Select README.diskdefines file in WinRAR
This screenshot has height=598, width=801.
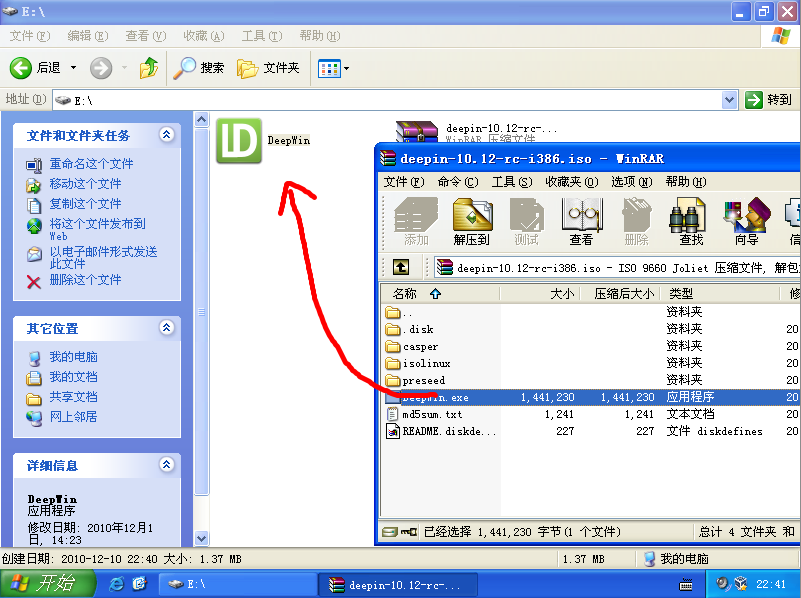441,431
